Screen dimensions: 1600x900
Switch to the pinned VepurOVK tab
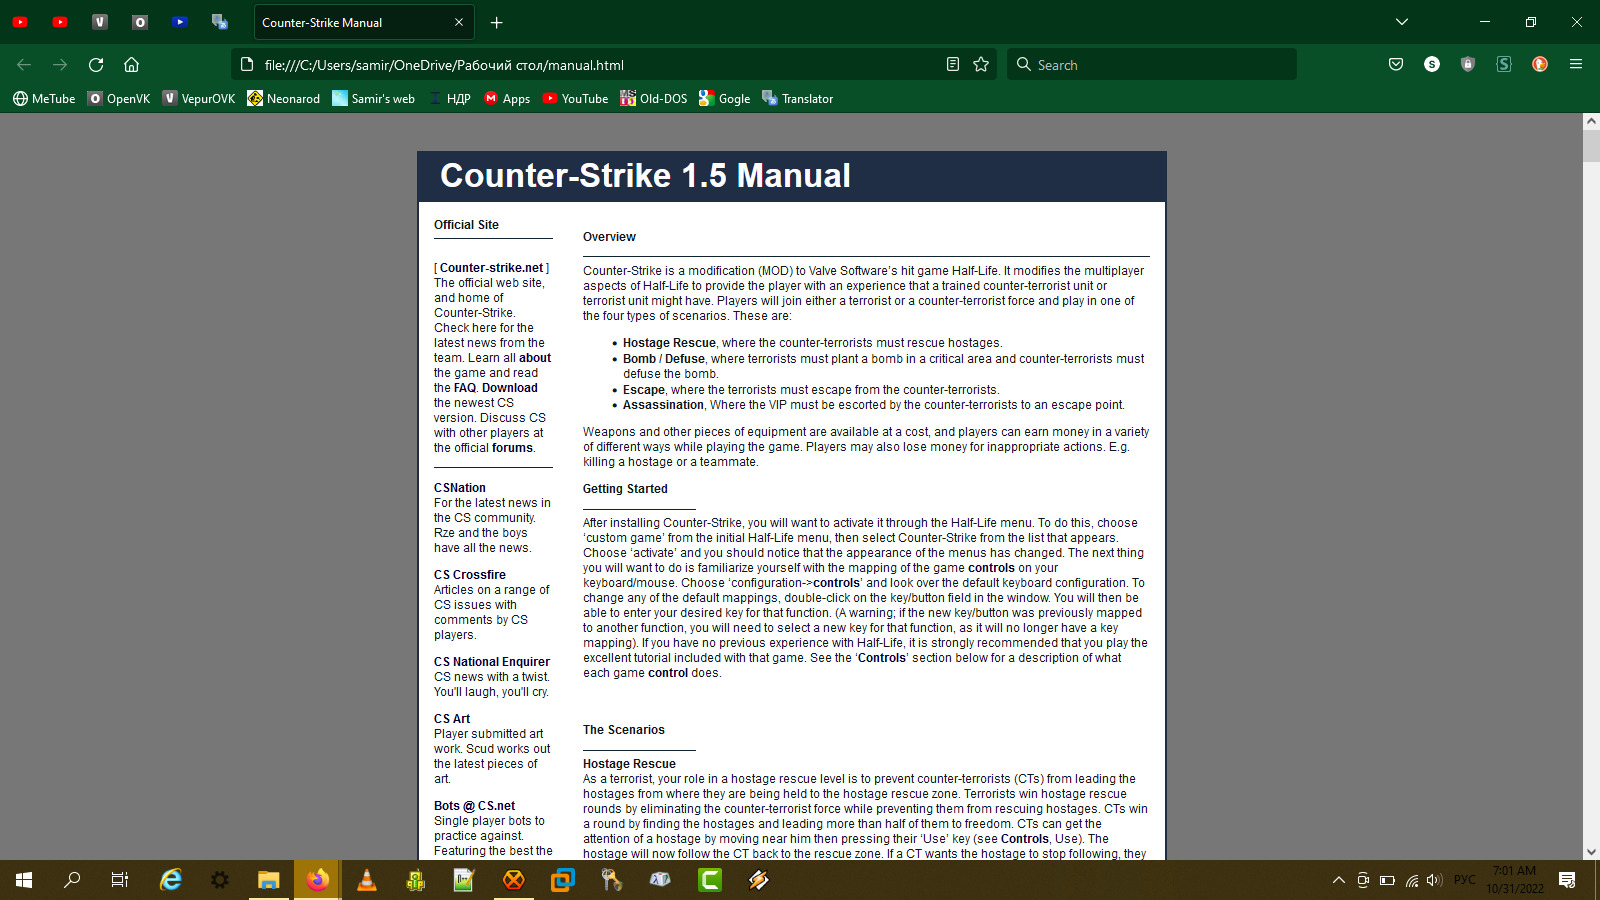coord(100,22)
